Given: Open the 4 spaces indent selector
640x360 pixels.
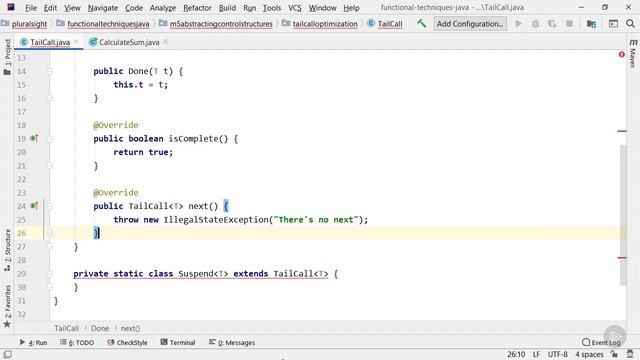Looking at the screenshot, I should (x=589, y=354).
